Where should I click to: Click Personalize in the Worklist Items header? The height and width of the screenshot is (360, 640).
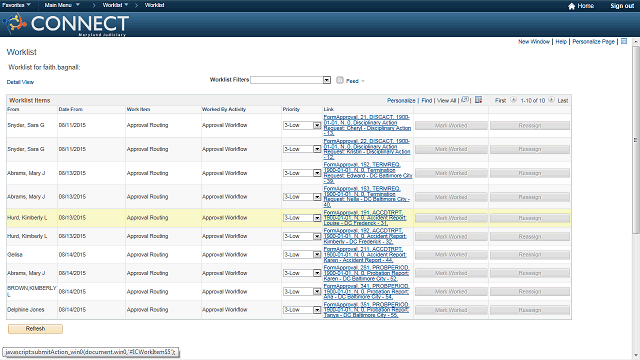click(401, 100)
